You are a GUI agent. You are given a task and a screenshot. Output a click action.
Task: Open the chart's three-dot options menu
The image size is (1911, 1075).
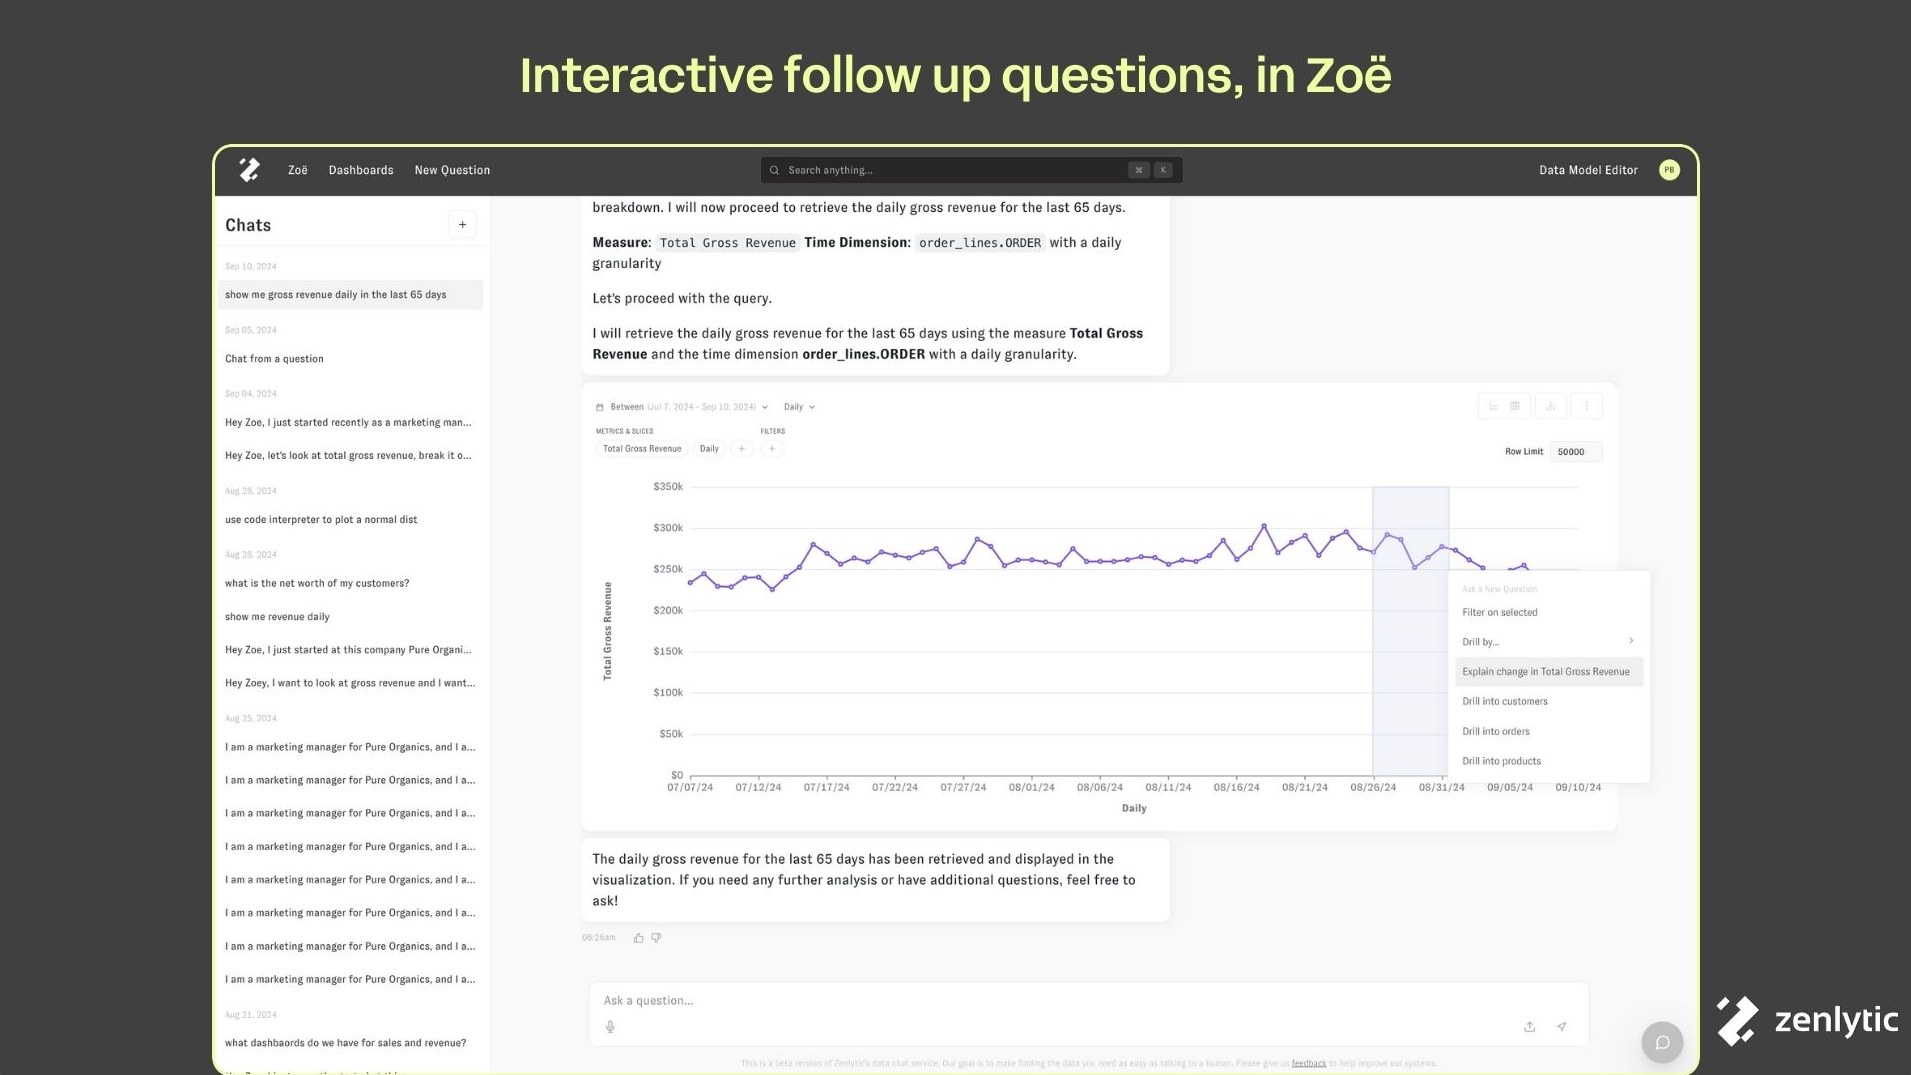pos(1586,406)
